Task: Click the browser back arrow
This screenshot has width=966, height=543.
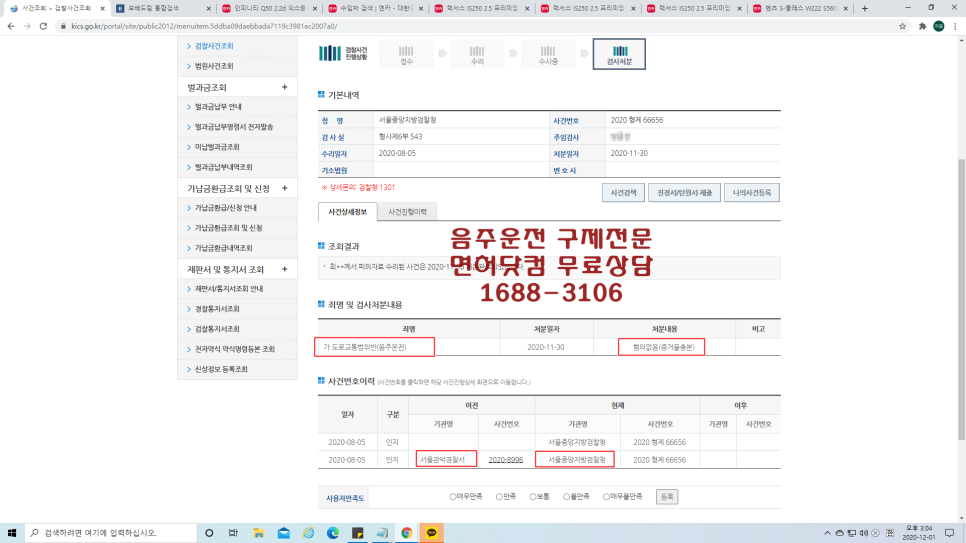Action: 9,26
